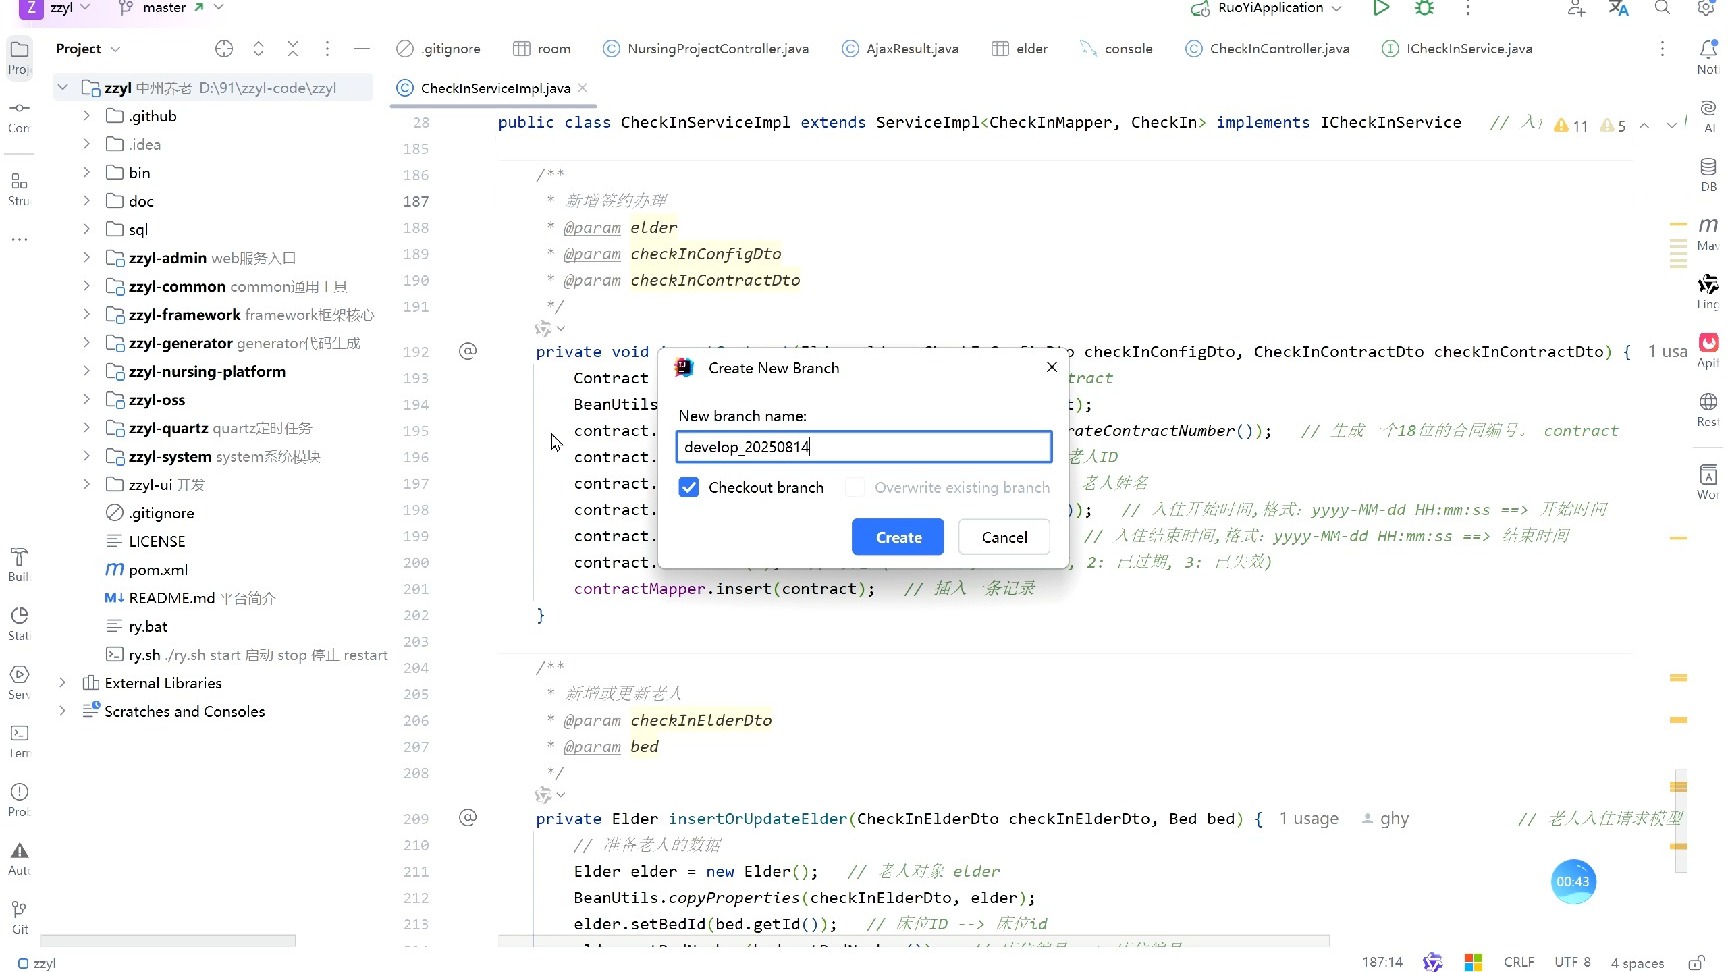Click the line:column 187:14 indicator
1728x972 pixels.
tap(1382, 962)
